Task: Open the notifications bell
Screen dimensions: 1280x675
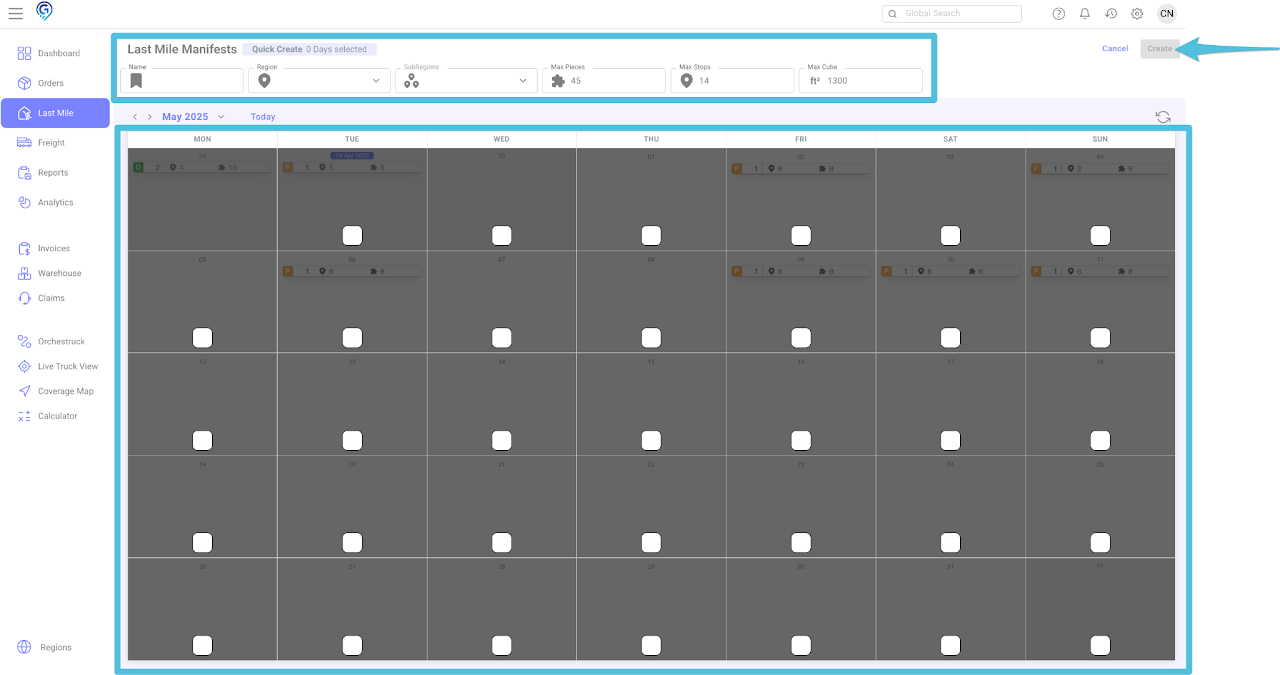Action: coord(1085,14)
